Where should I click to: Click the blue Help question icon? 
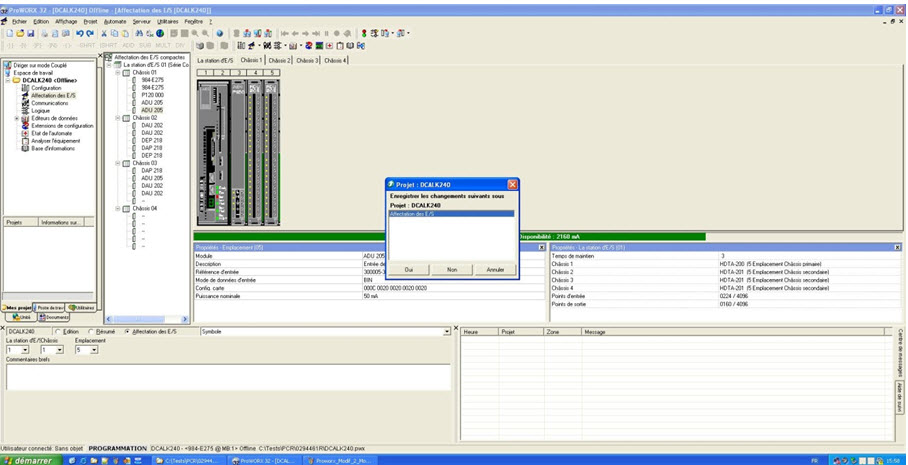click(x=219, y=34)
